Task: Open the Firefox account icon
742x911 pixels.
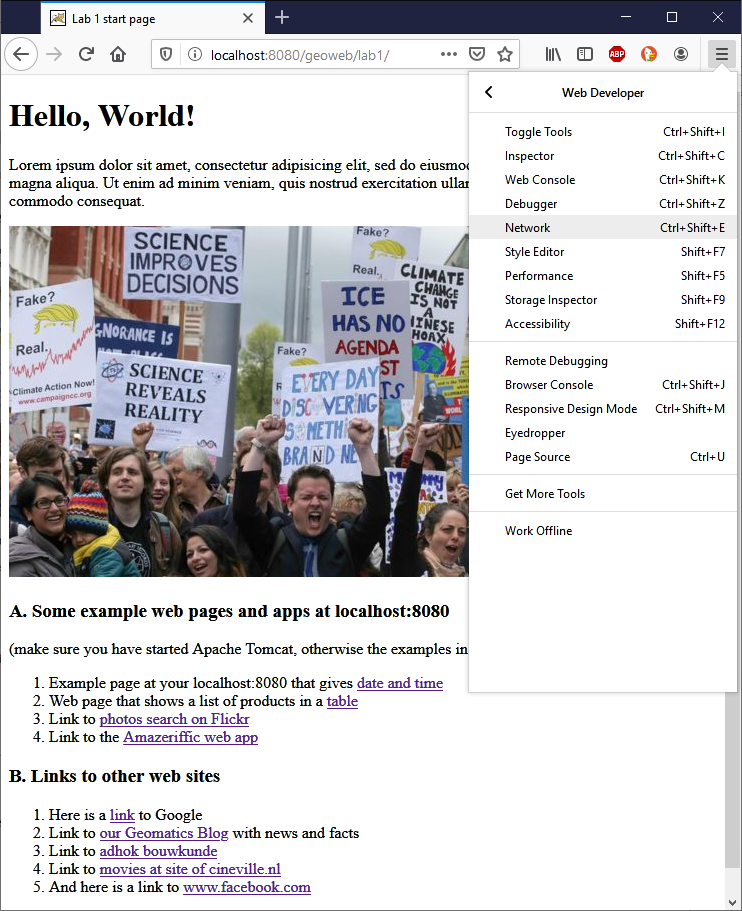Action: 681,54
